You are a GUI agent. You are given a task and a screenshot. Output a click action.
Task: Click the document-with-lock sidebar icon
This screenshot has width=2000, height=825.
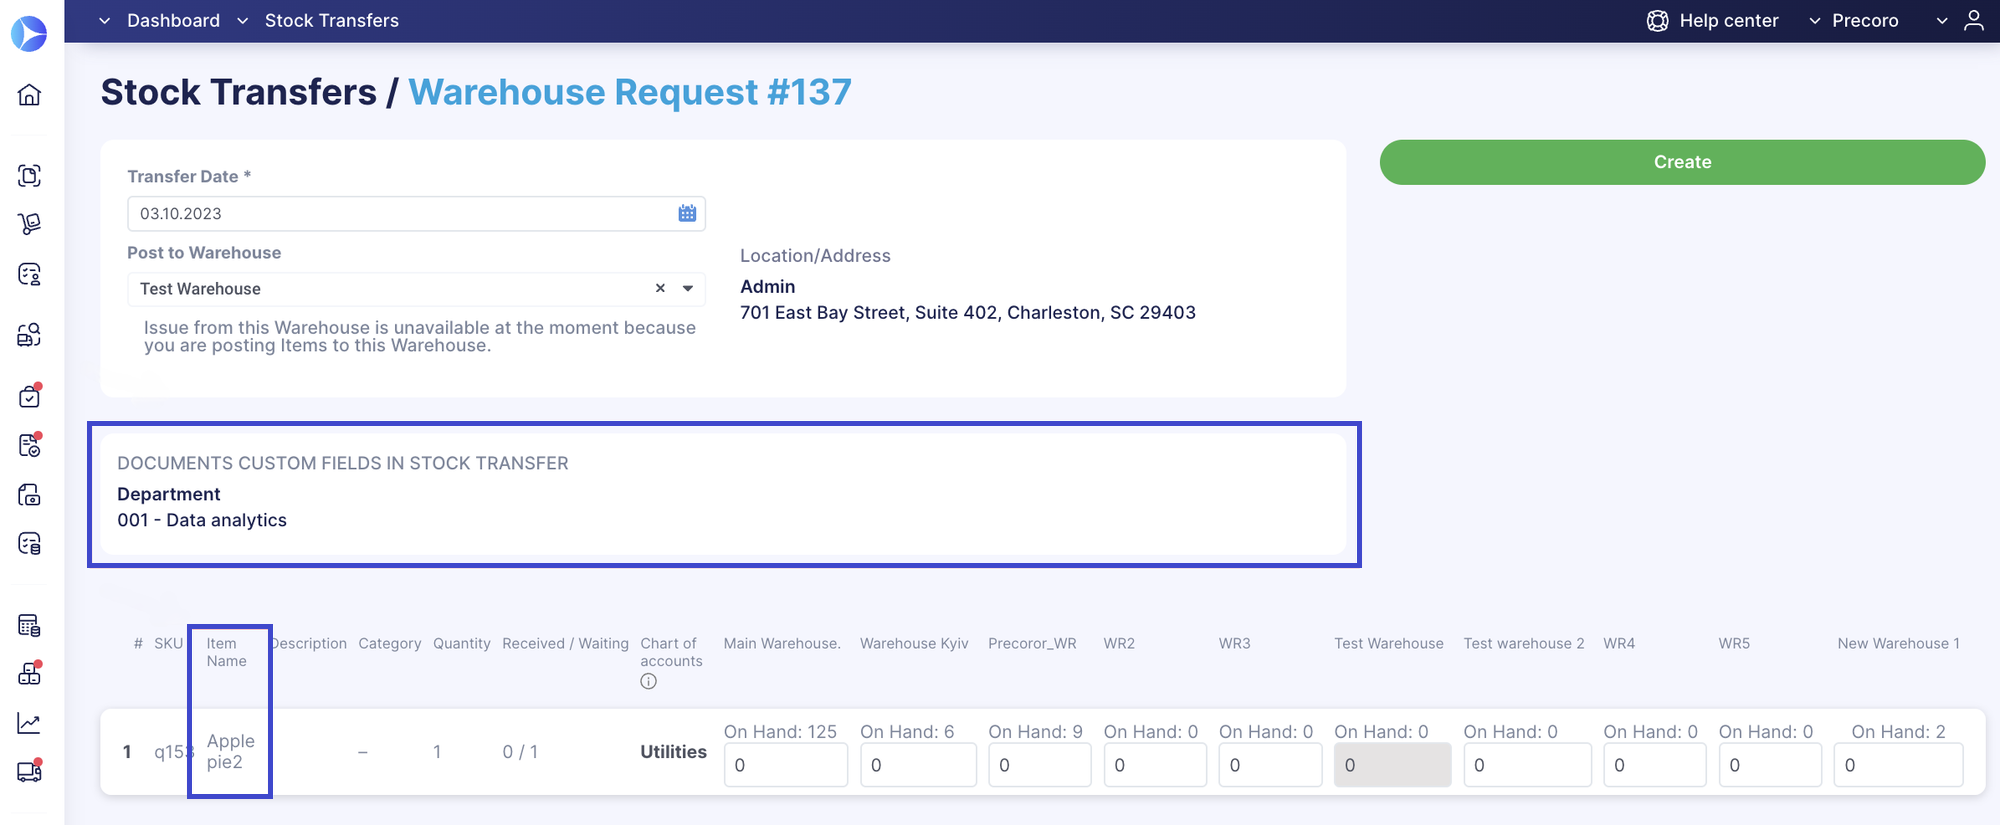30,495
